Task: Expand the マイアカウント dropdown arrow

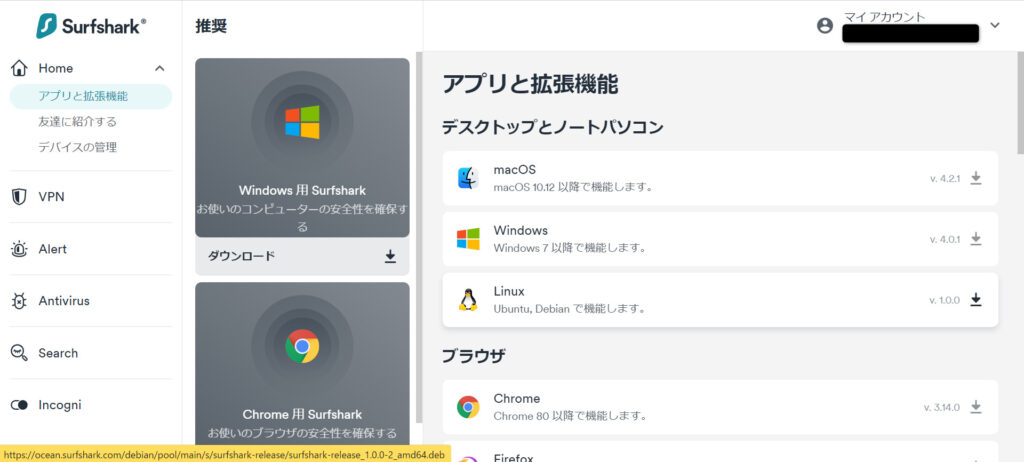Action: click(x=995, y=25)
